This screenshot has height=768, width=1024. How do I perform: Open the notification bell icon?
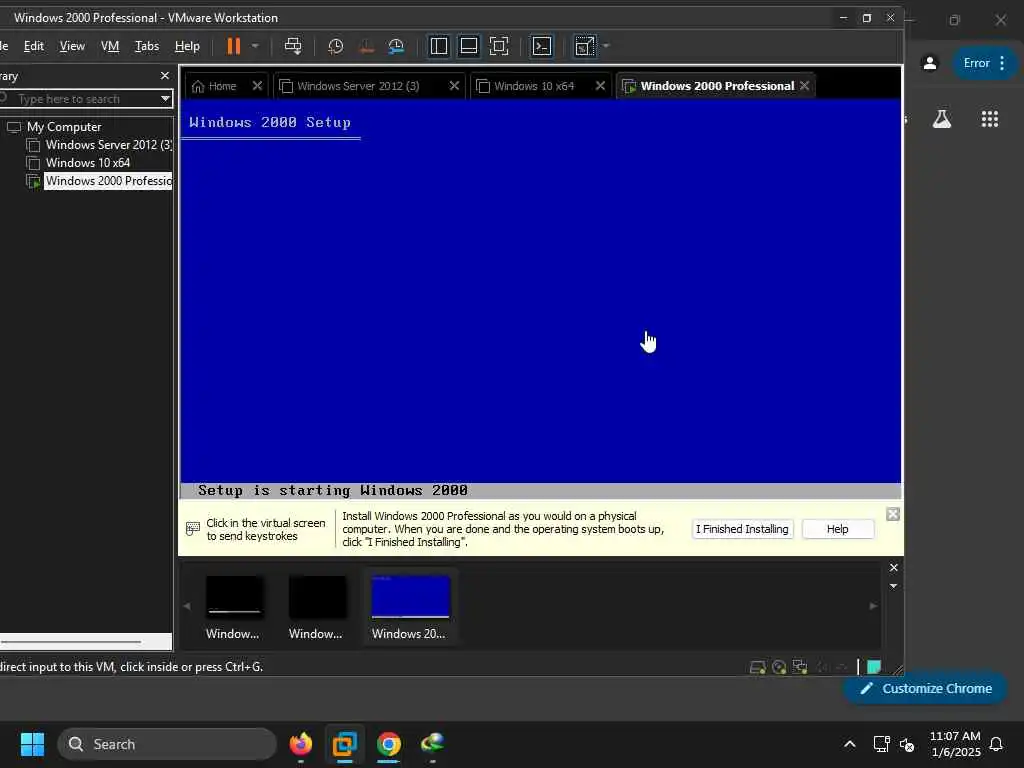tap(997, 744)
